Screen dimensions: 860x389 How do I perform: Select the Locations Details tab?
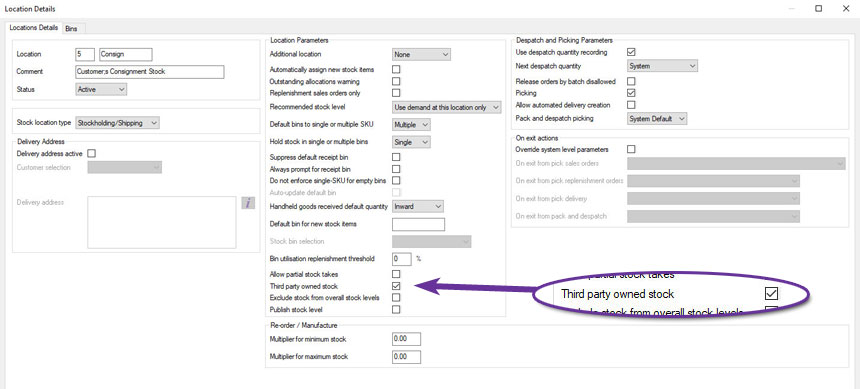click(x=33, y=27)
